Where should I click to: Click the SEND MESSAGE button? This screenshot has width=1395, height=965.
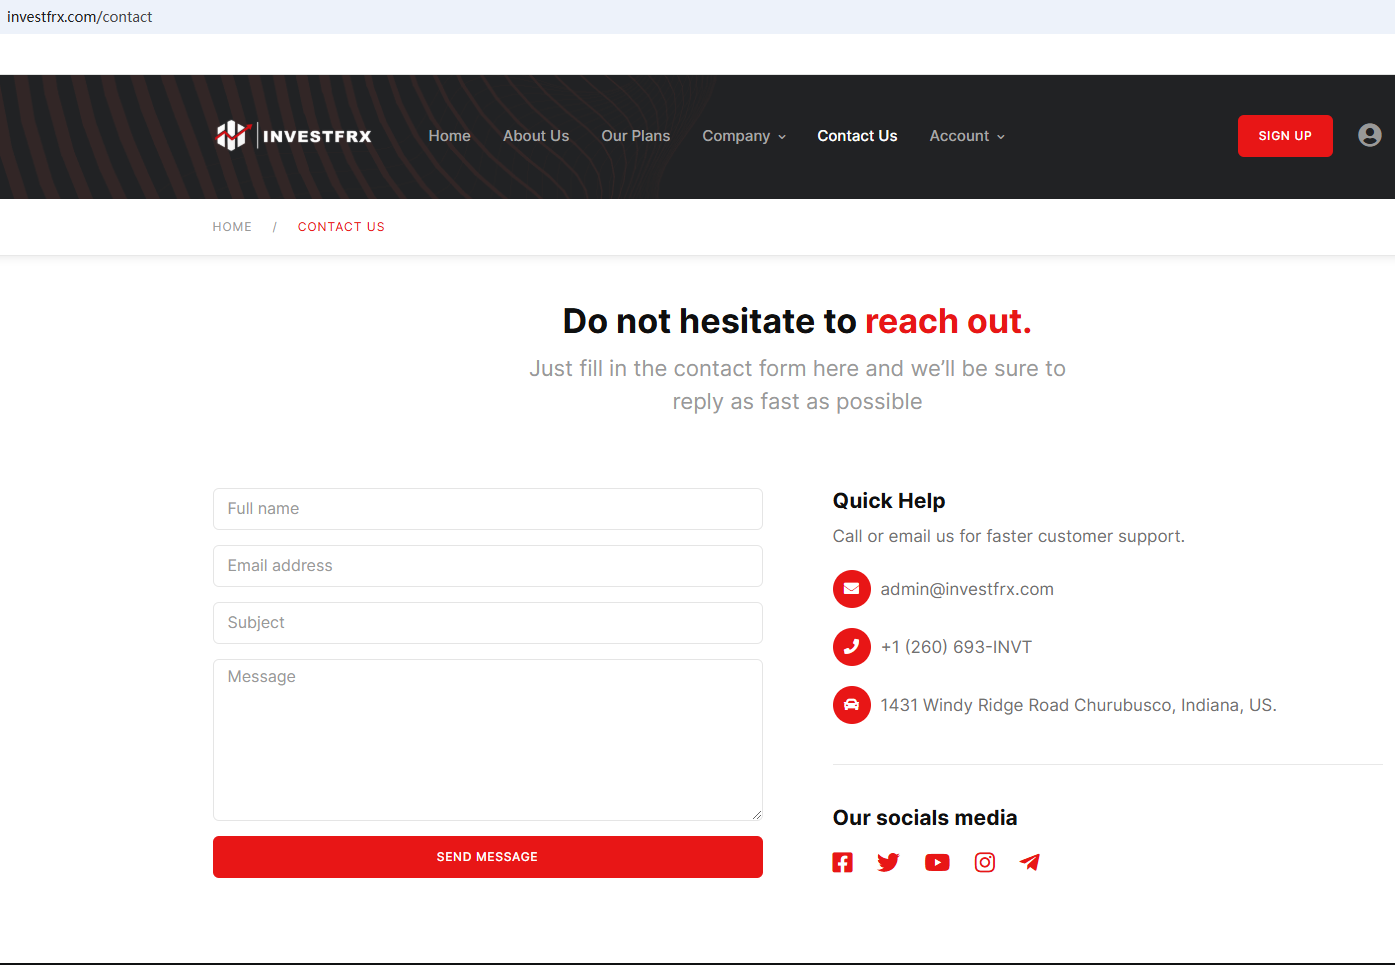tap(488, 857)
